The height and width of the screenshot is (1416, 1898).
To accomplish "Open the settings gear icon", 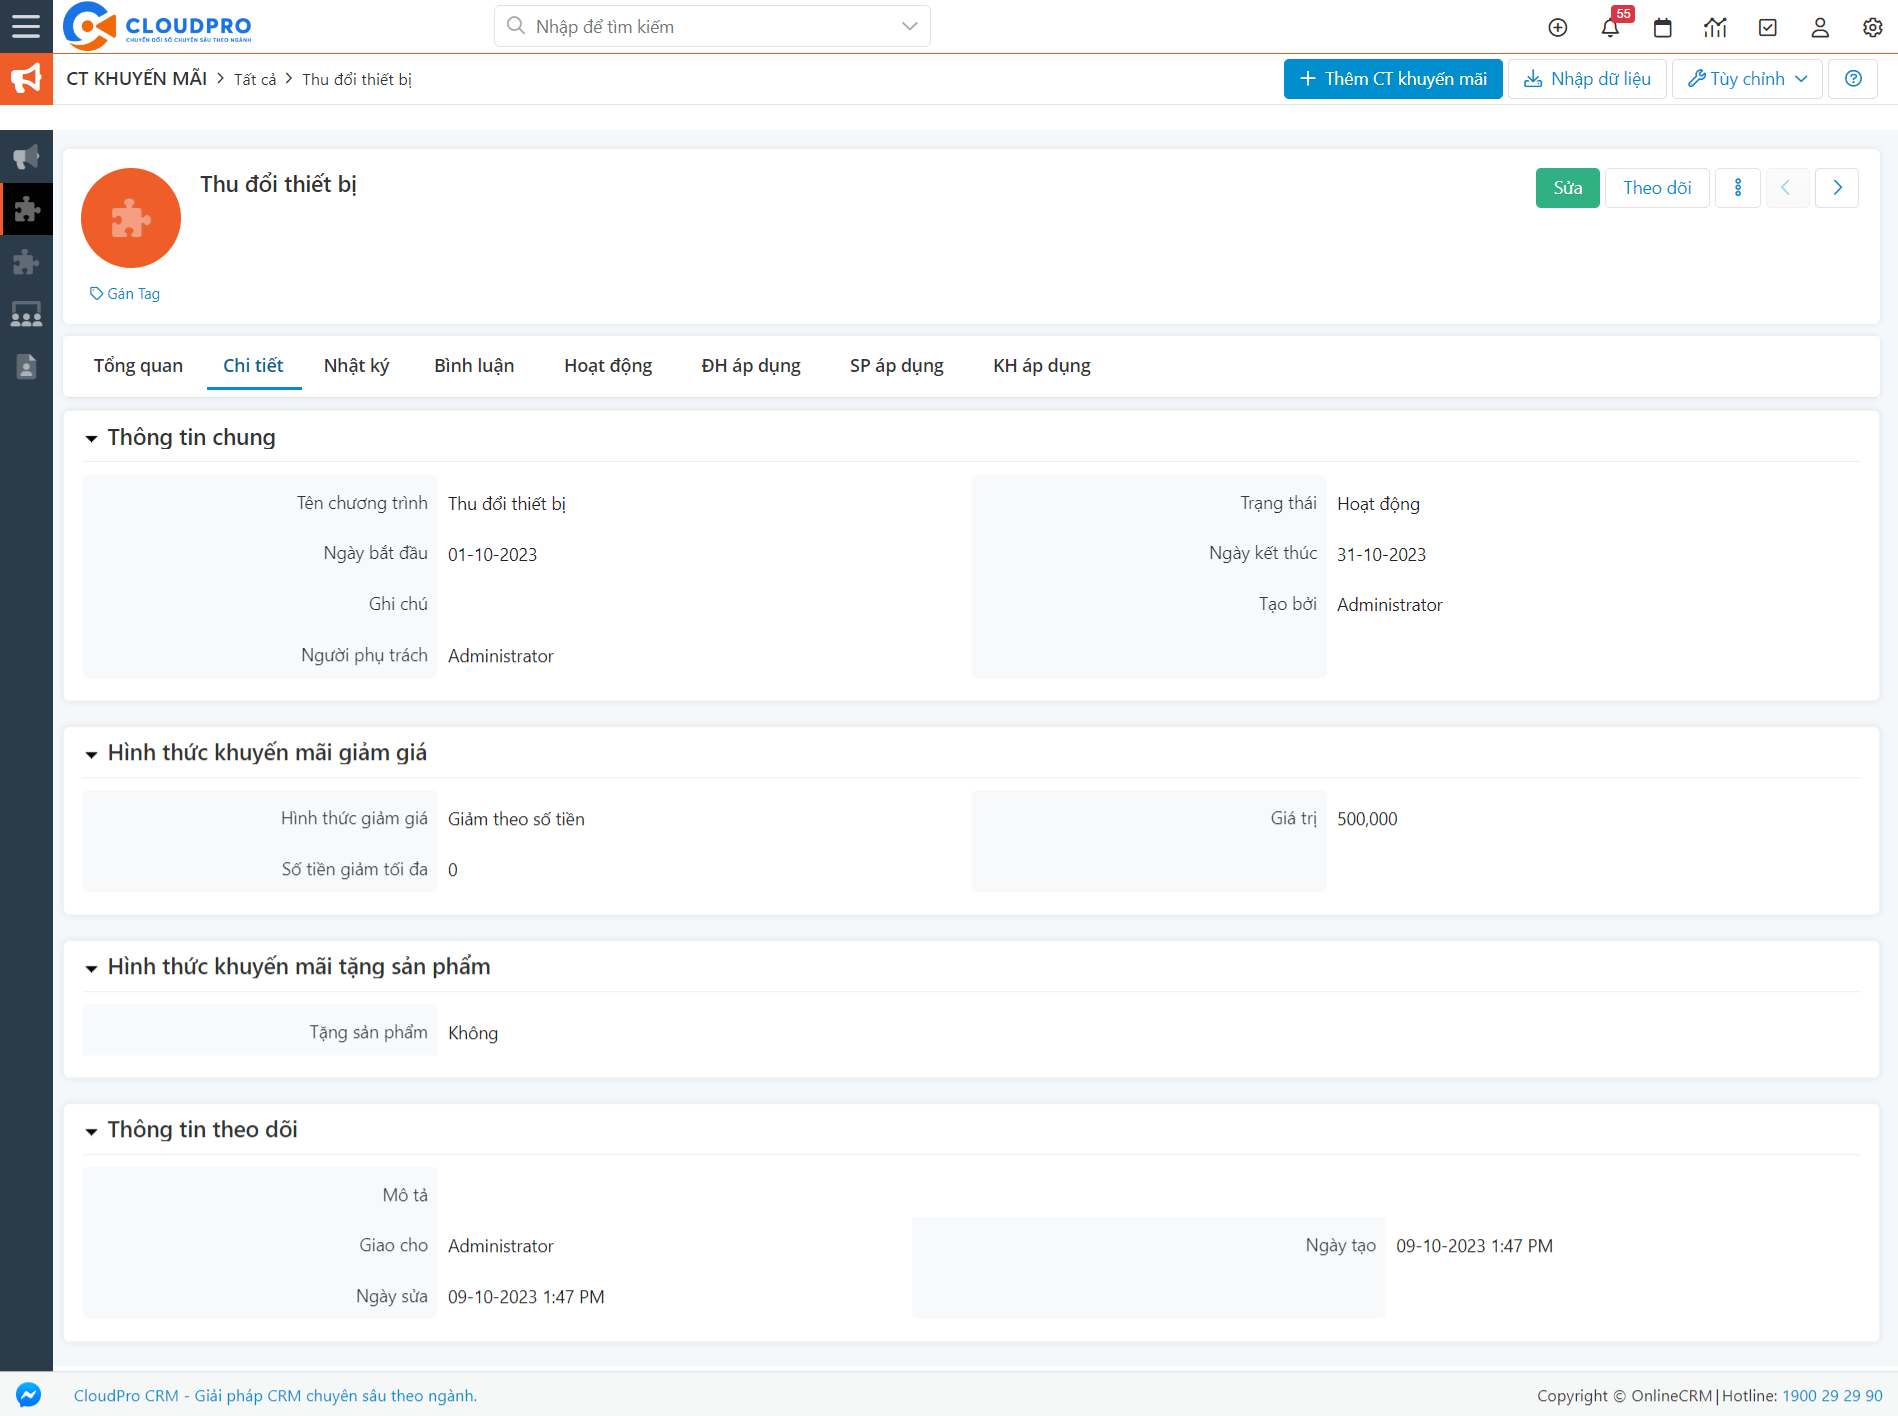I will click(1872, 27).
